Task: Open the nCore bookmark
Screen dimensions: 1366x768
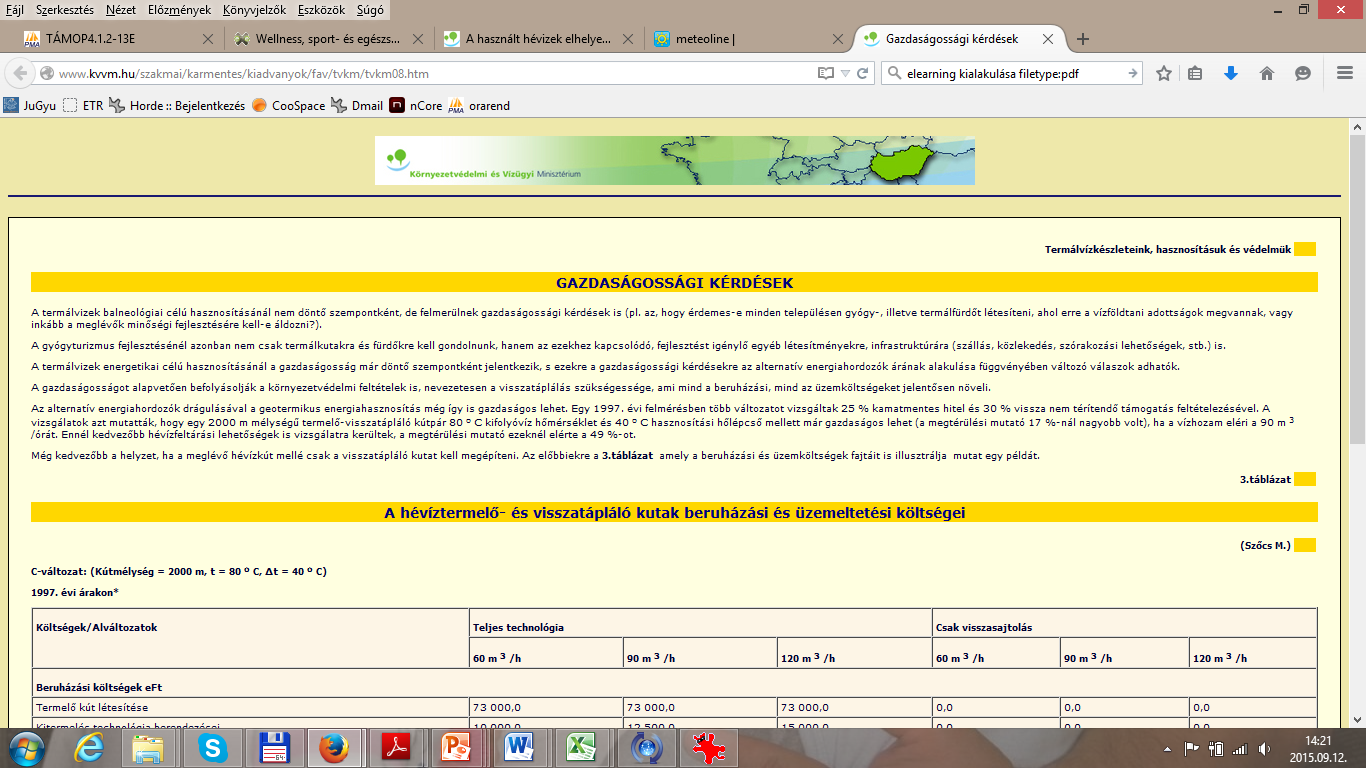Action: click(x=416, y=105)
